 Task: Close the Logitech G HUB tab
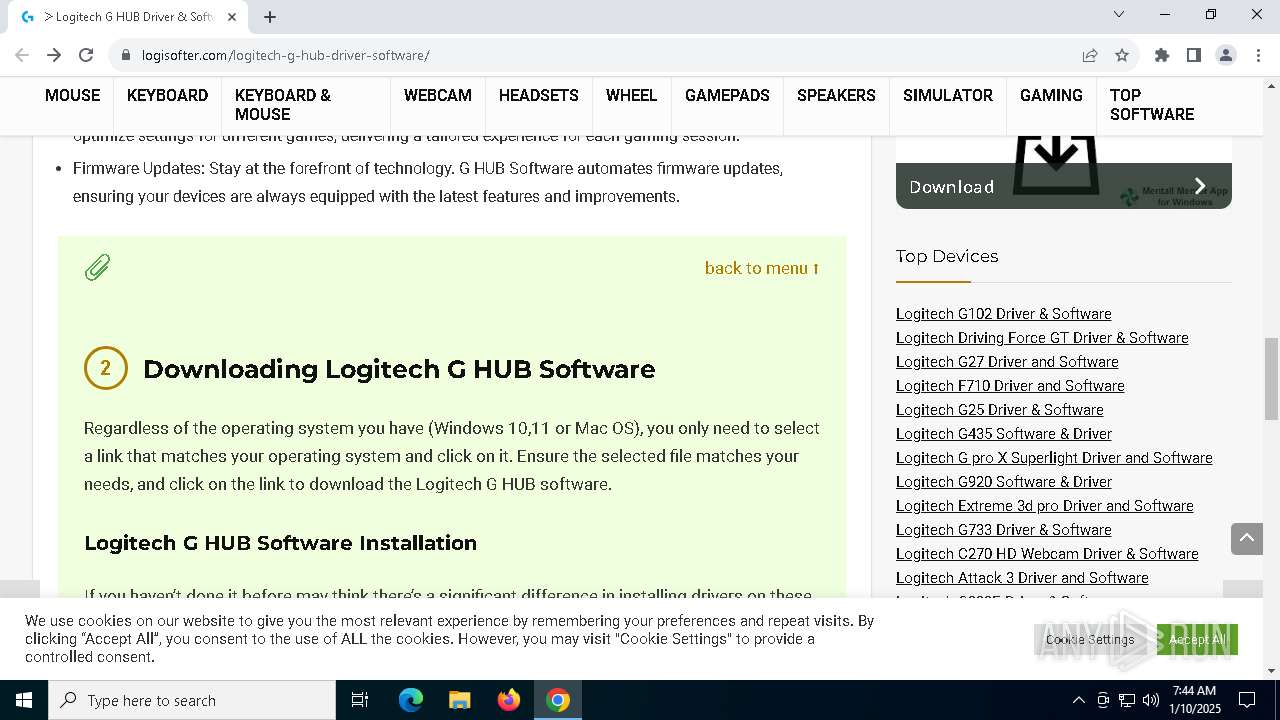(232, 17)
